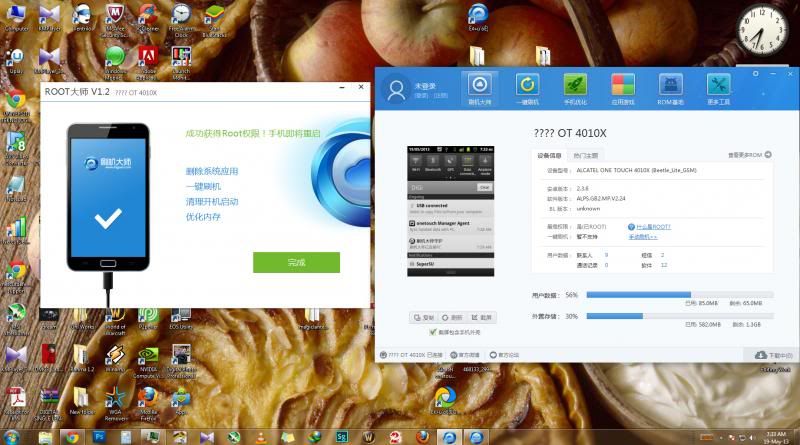Click the OT 4010X connection status item
The width and height of the screenshot is (800, 445).
pos(411,355)
